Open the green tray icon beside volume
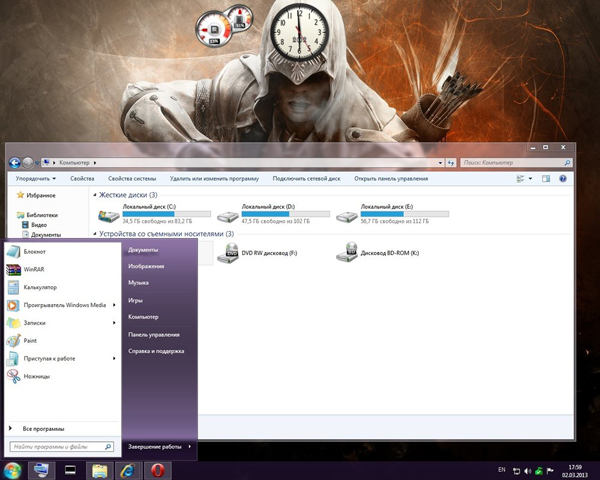Image resolution: width=600 pixels, height=480 pixels. click(539, 471)
